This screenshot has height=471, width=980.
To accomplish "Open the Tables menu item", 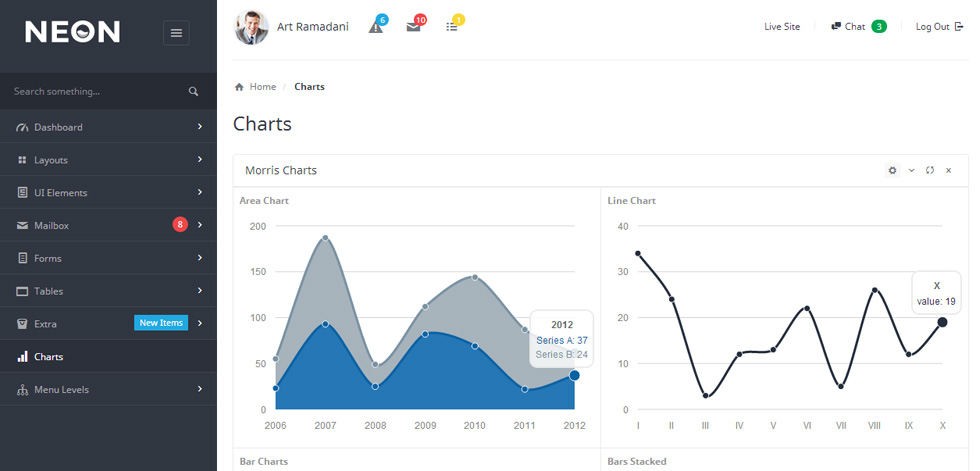I will pos(108,291).
